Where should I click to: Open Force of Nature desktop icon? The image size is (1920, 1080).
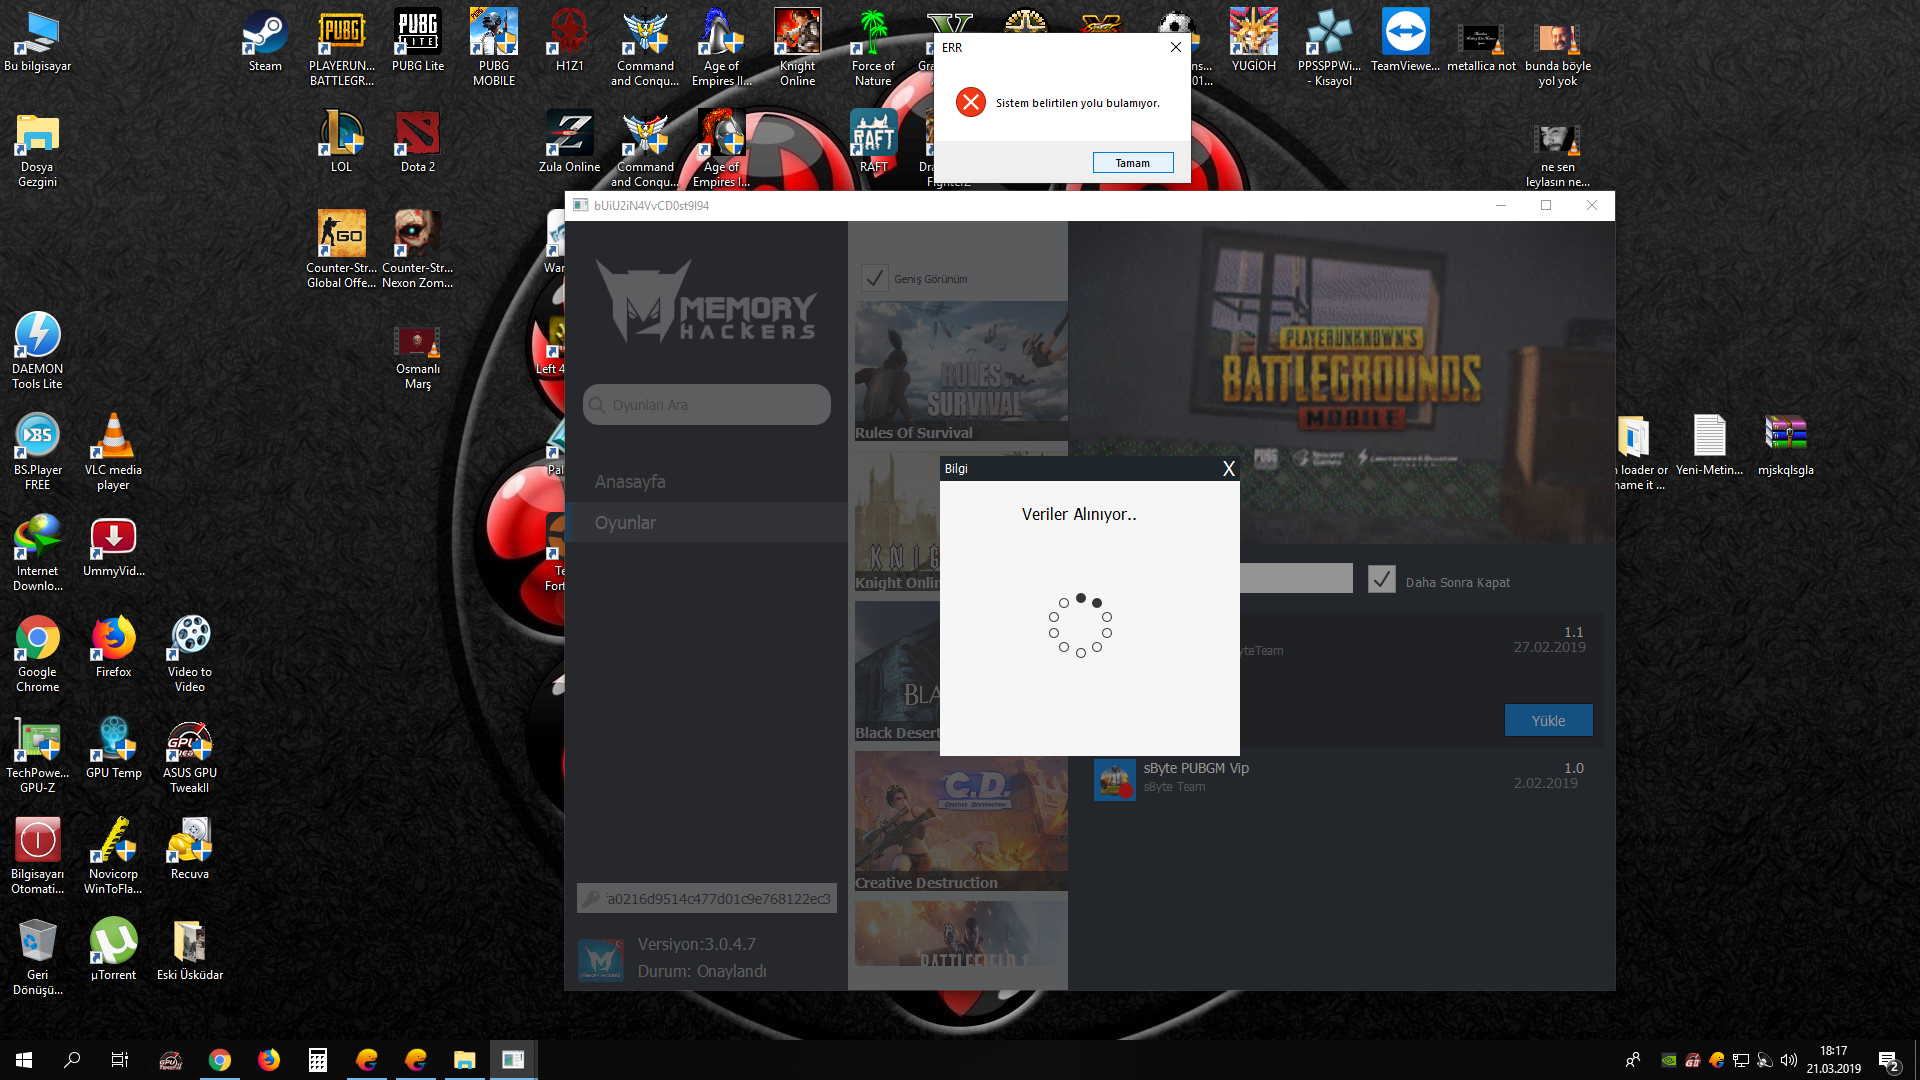click(x=873, y=48)
